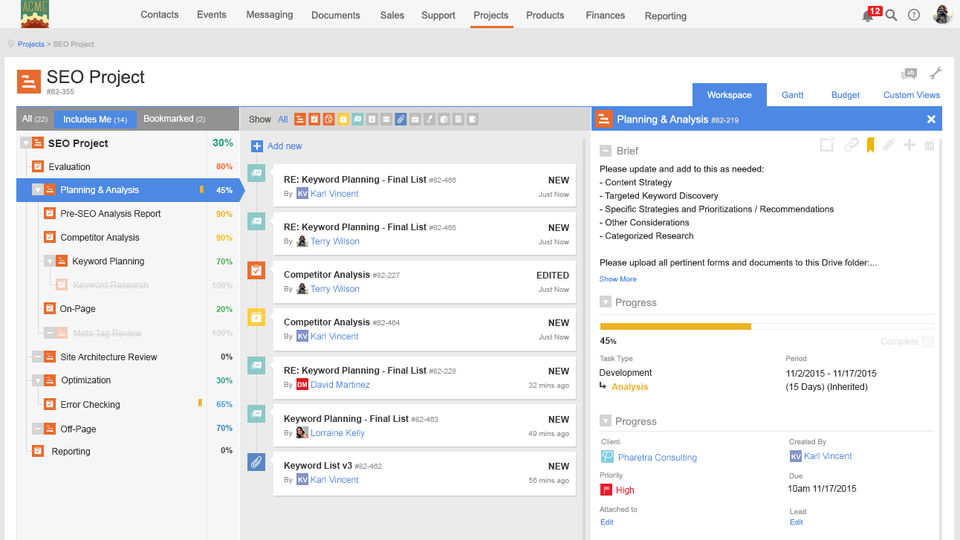Viewport: 960px width, 540px height.
Task: Click the Projects breadcrumb link
Action: [x=31, y=44]
